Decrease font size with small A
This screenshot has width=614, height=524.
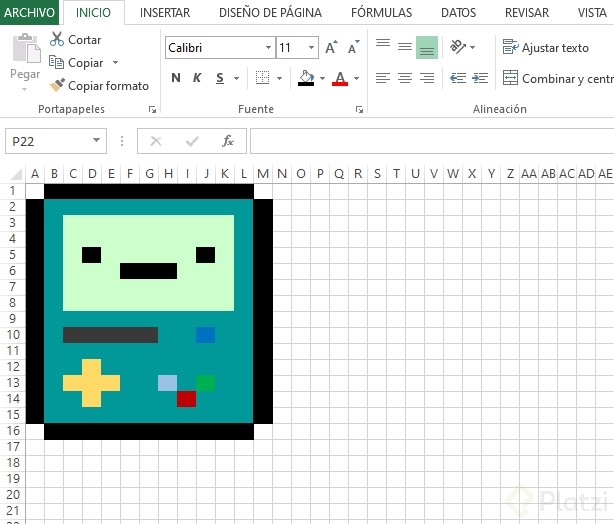point(354,47)
